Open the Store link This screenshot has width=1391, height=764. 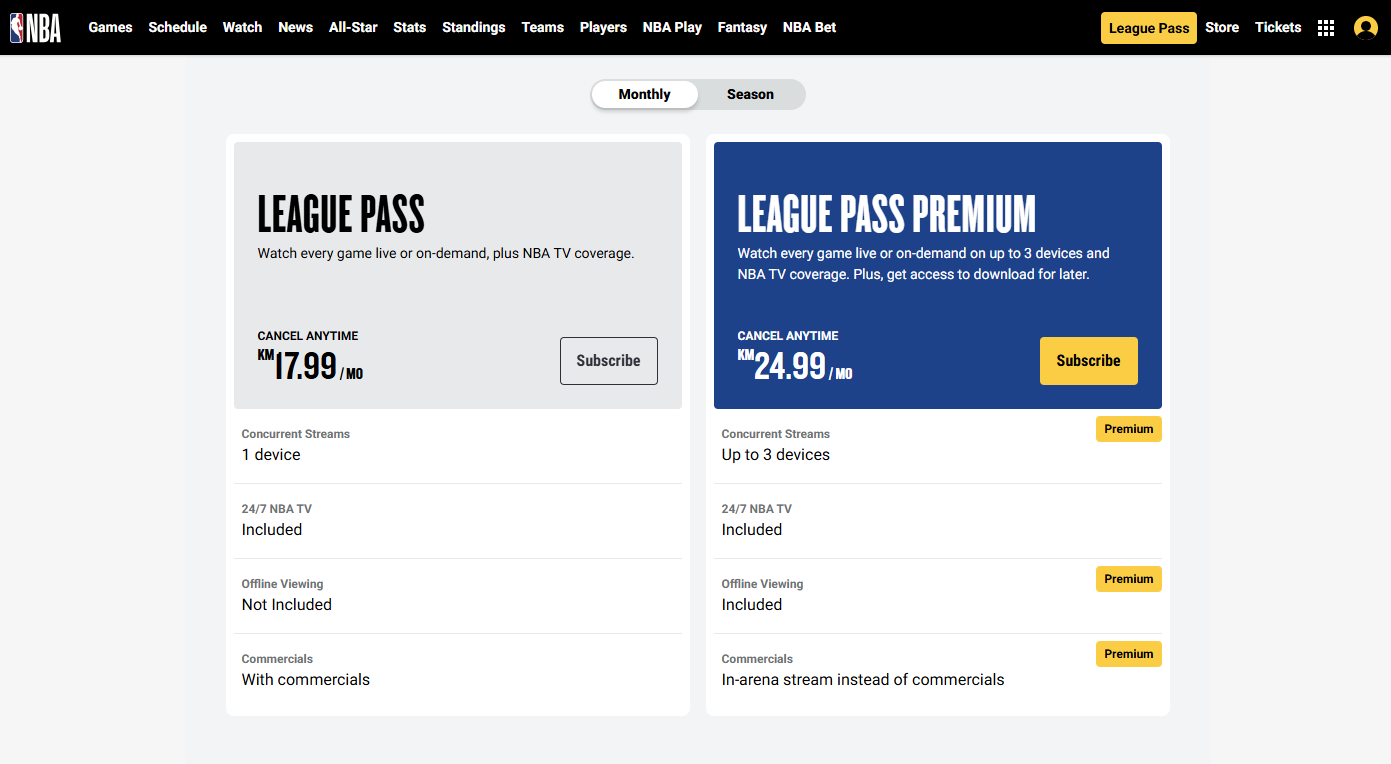[1222, 27]
